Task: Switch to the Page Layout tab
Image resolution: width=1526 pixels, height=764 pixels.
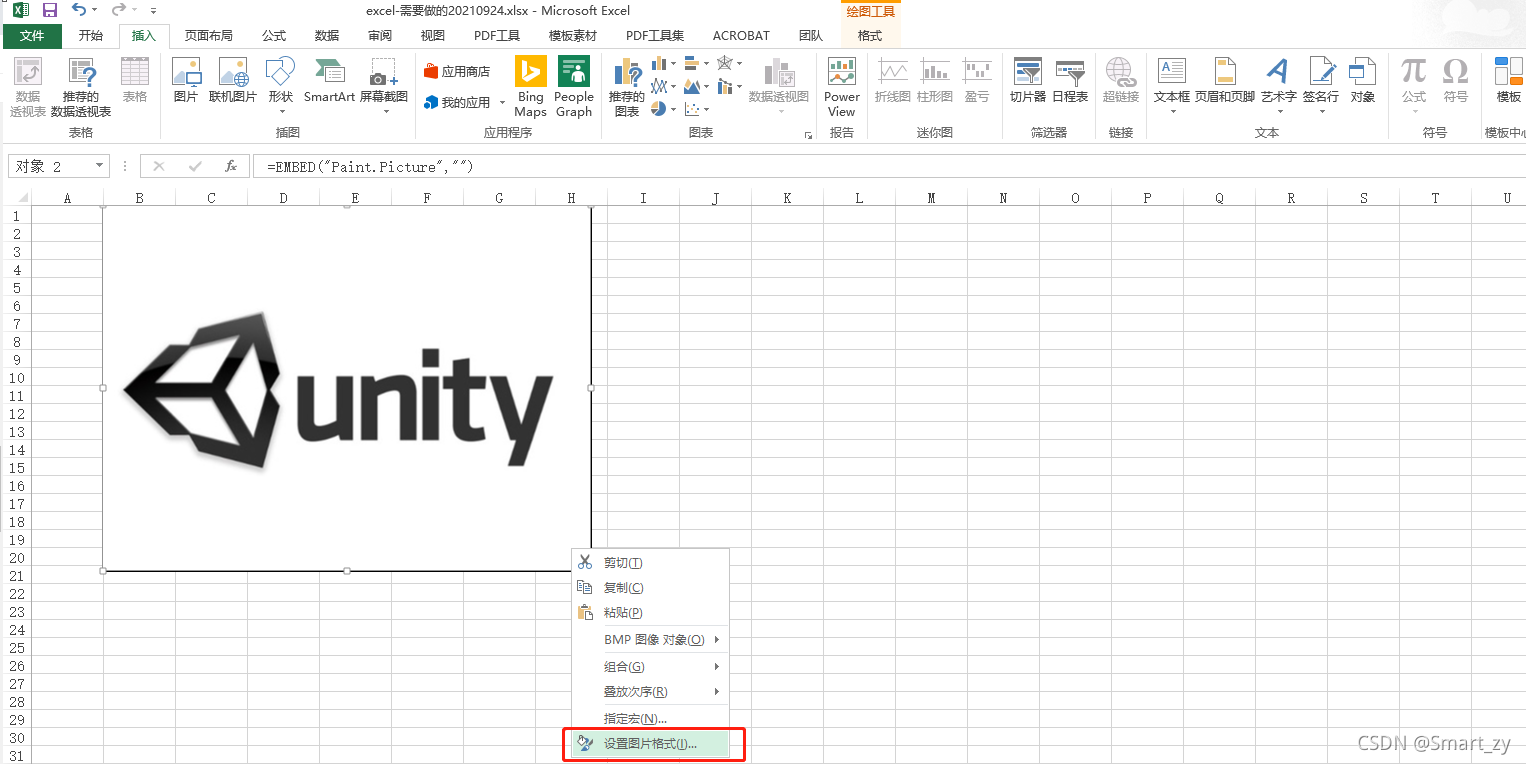Action: point(208,36)
